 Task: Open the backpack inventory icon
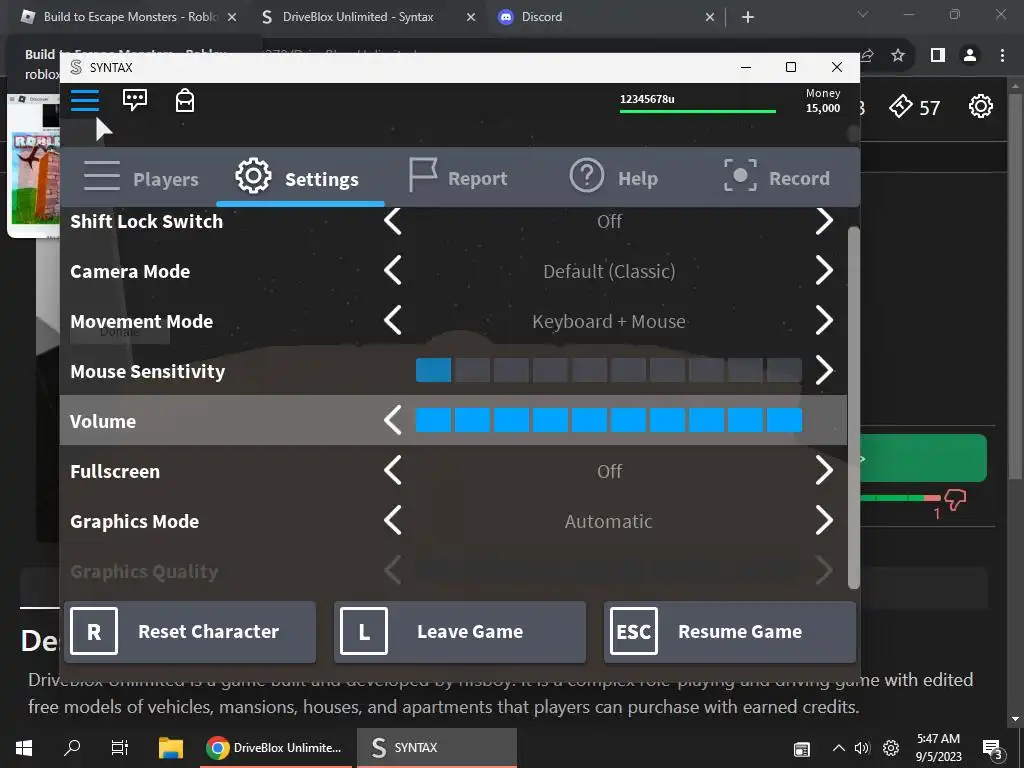[185, 101]
